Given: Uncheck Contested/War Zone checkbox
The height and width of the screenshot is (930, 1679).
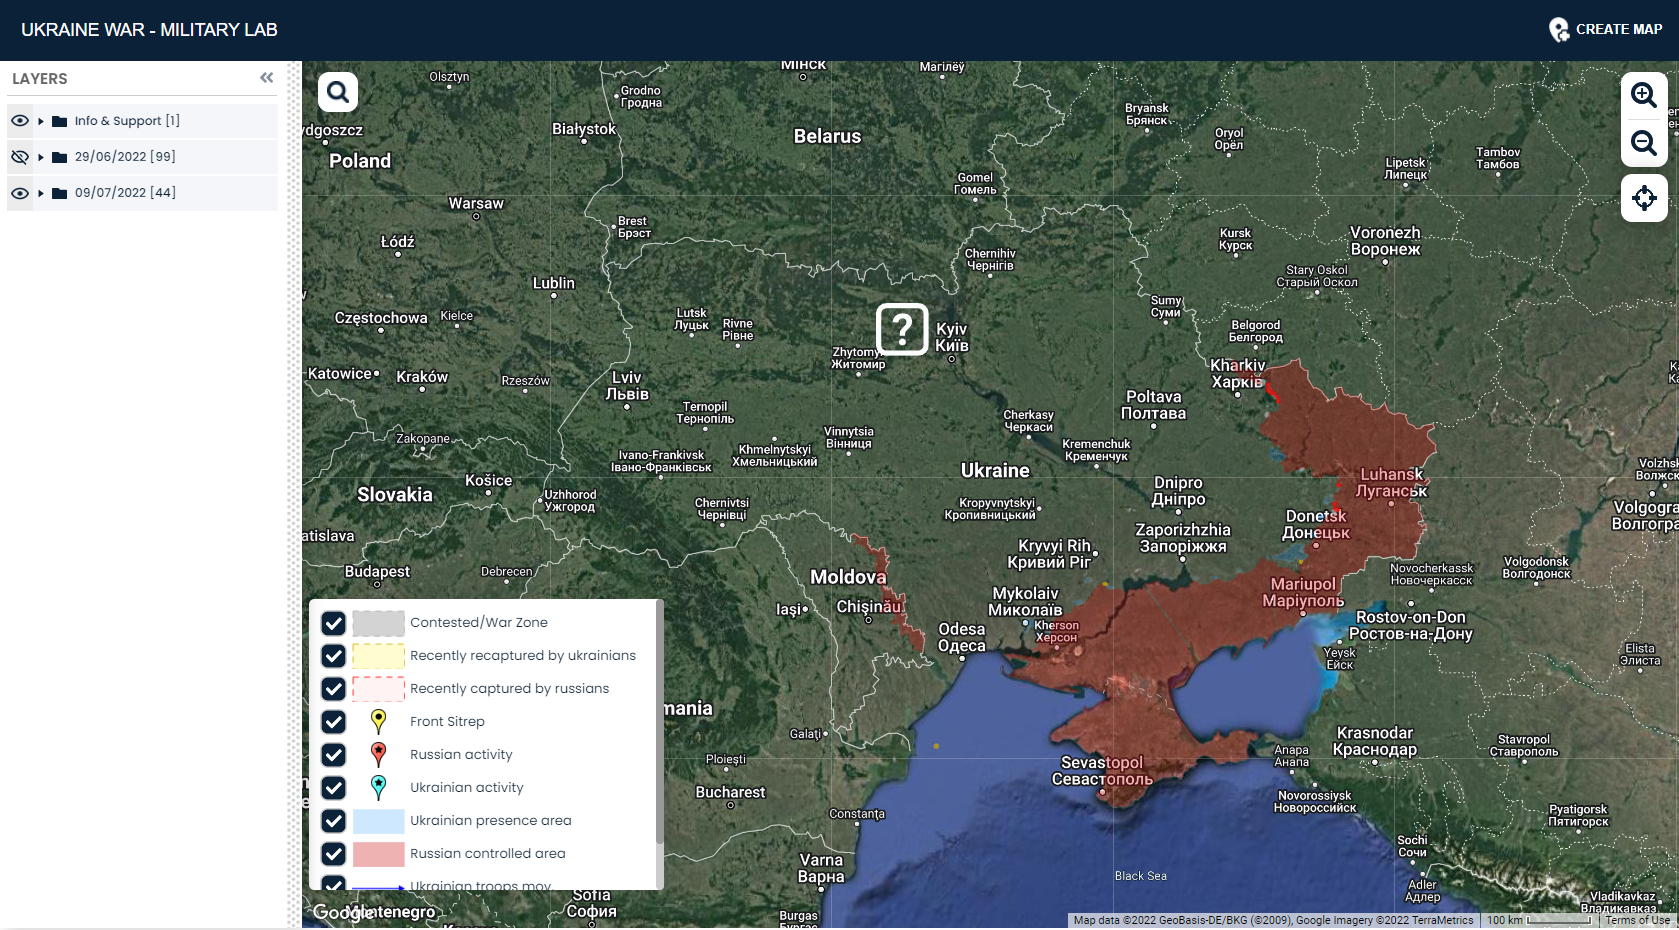Looking at the screenshot, I should 334,623.
